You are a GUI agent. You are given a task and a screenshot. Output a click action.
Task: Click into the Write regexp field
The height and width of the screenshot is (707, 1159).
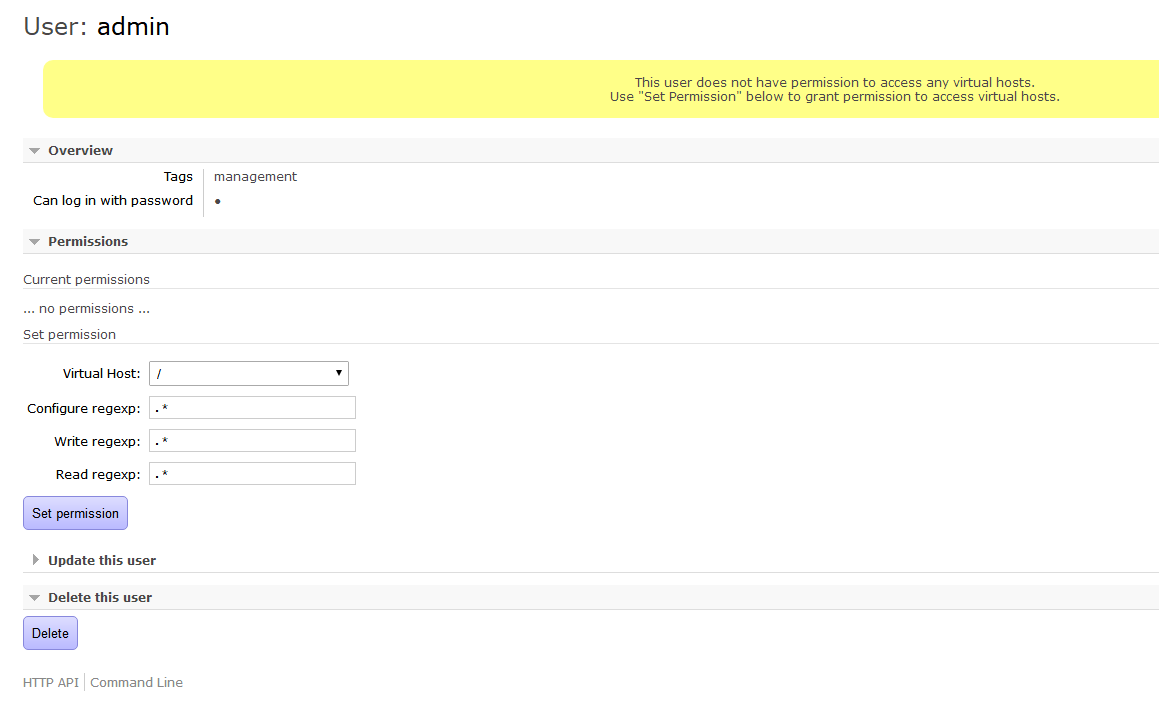[252, 441]
